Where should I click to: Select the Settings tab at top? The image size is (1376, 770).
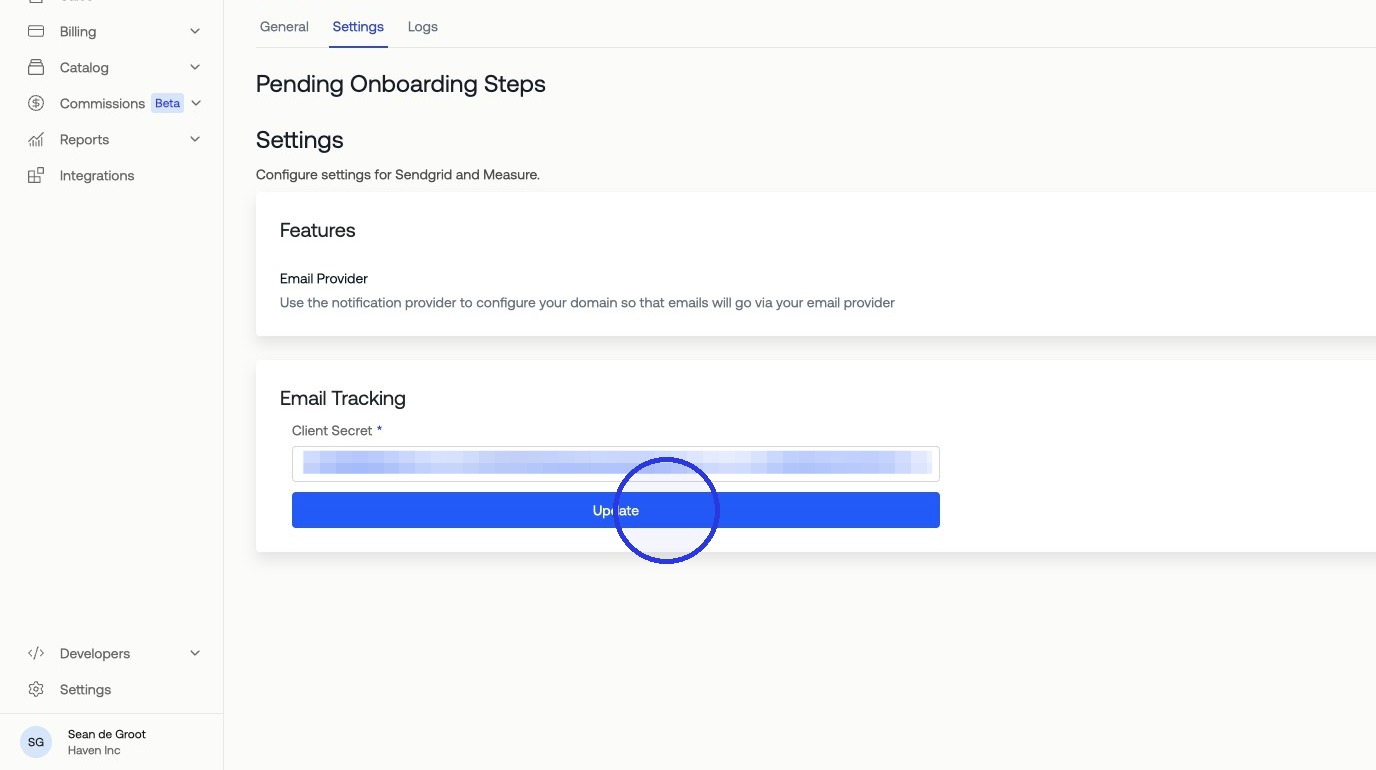358,27
